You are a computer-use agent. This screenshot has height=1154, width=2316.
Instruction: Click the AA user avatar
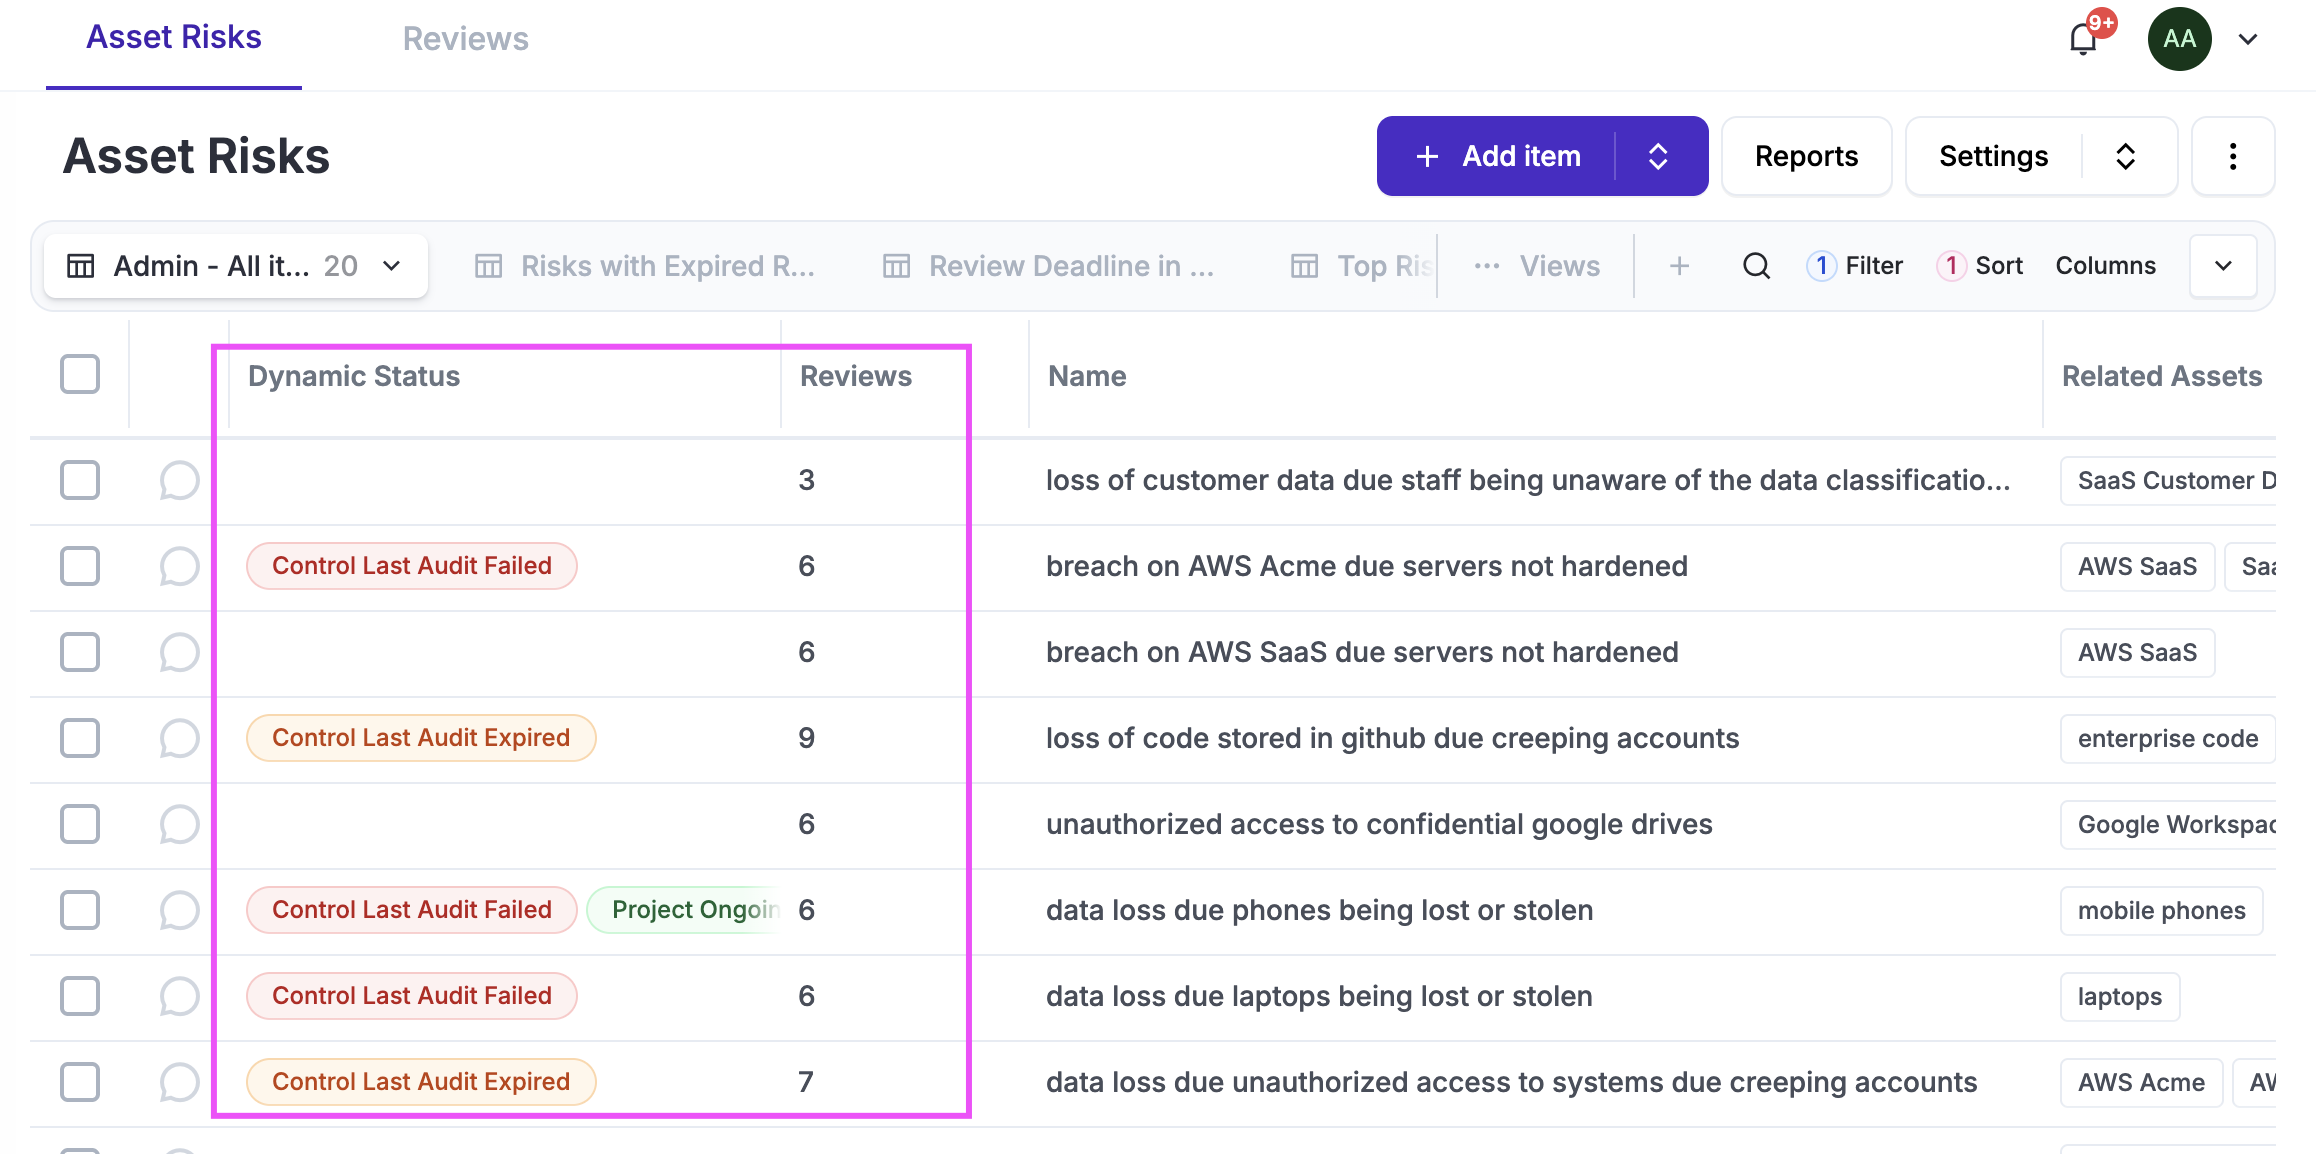point(2179,40)
